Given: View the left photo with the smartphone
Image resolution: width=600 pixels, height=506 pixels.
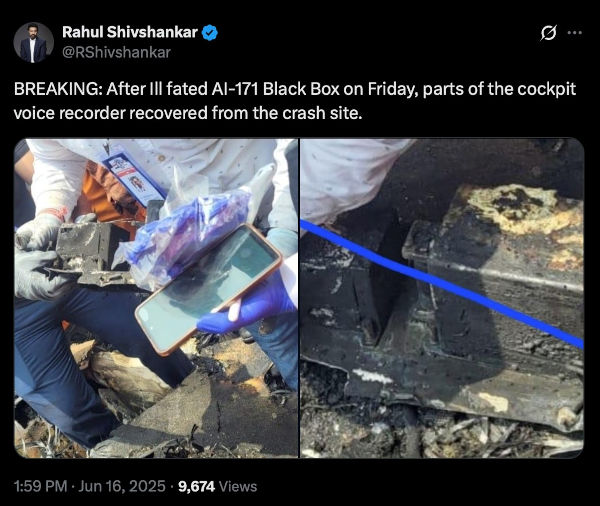Looking at the screenshot, I should (x=156, y=298).
